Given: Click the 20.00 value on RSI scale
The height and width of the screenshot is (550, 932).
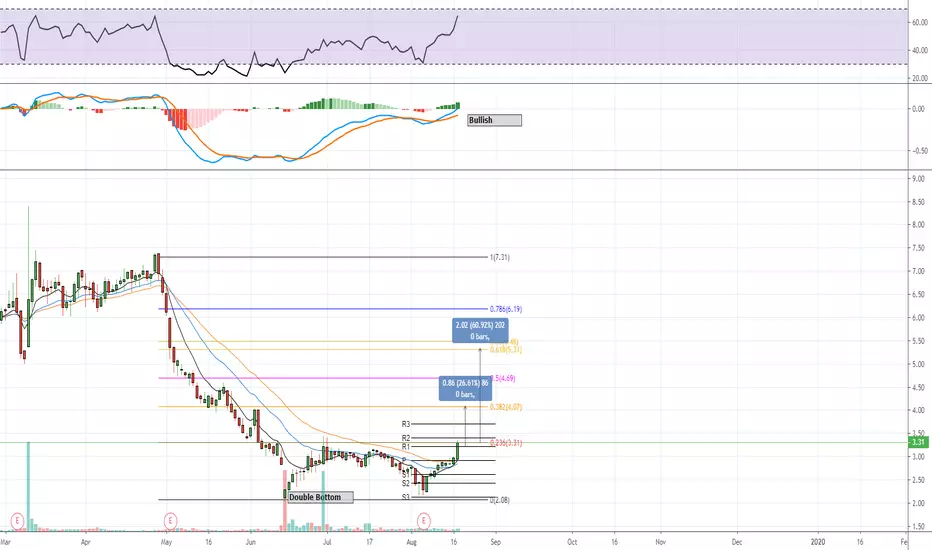Looking at the screenshot, I should click(920, 78).
